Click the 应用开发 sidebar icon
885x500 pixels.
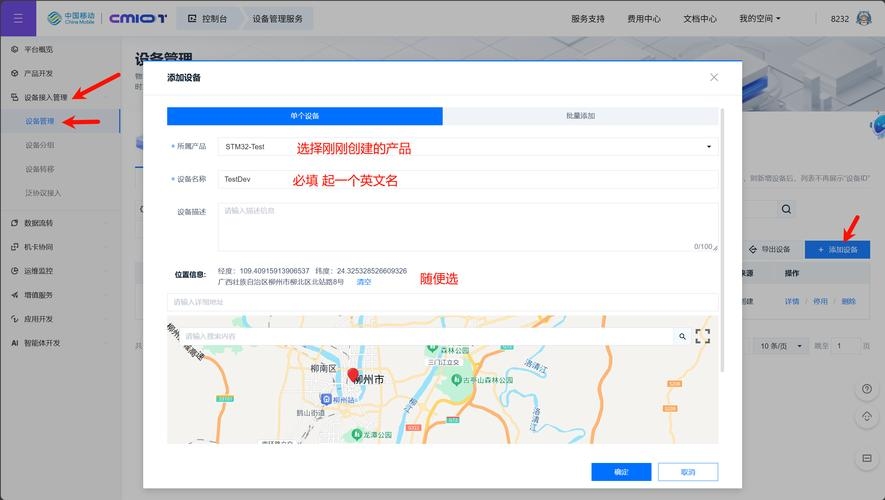(x=15, y=319)
